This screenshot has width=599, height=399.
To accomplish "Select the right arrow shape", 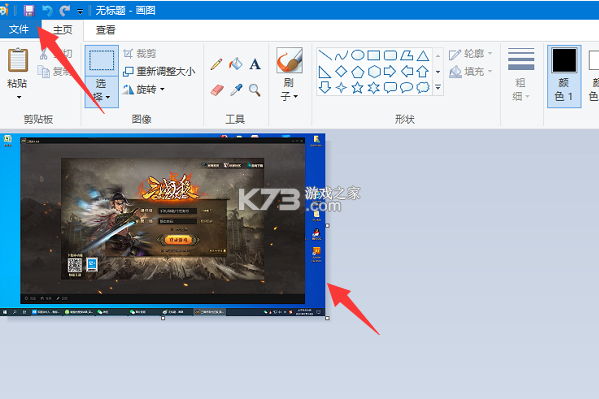I will (390, 71).
